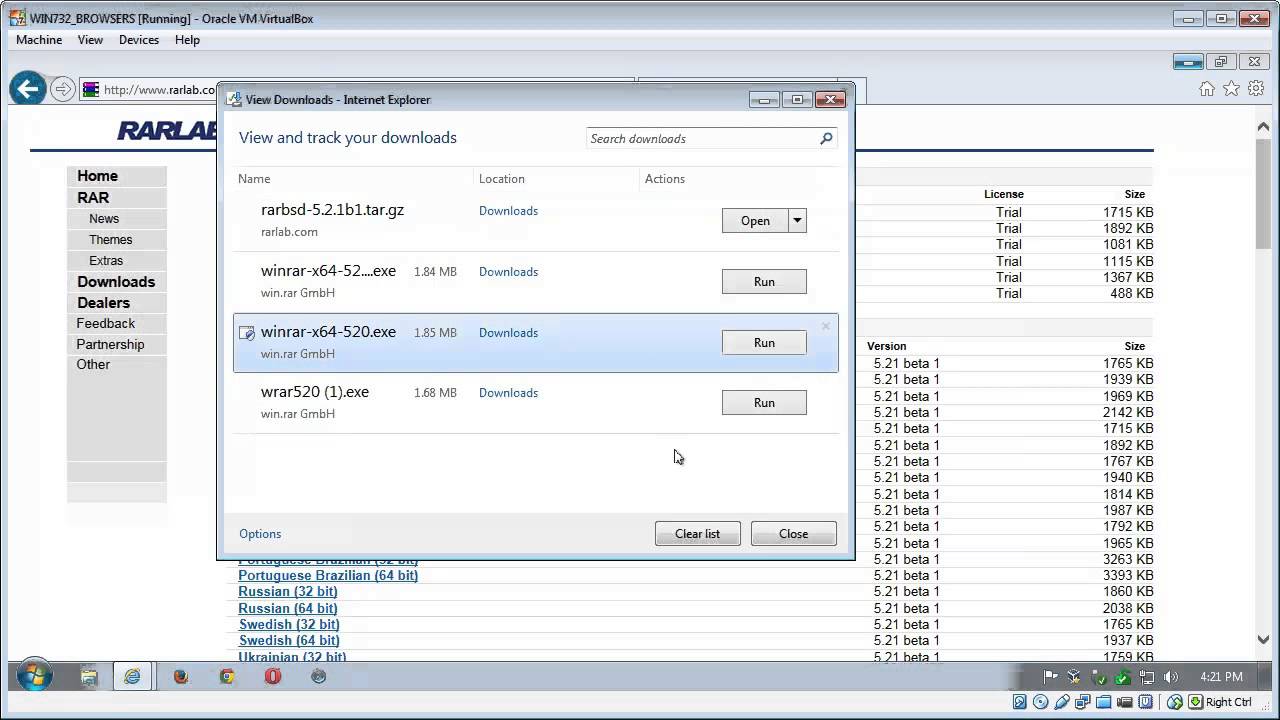Click Open for rarbsd-5.2.1b1.tar.gz
Image resolution: width=1280 pixels, height=720 pixels.
(755, 221)
